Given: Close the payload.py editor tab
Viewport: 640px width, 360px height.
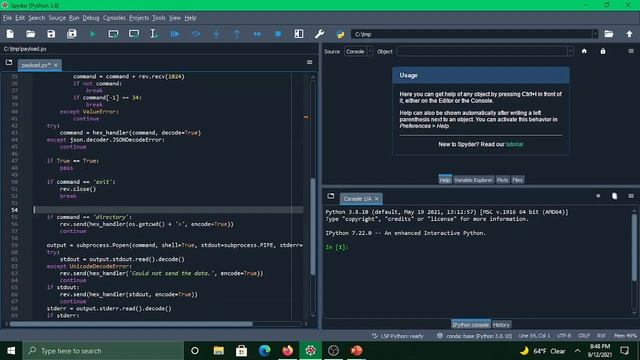Looking at the screenshot, I should pos(56,65).
